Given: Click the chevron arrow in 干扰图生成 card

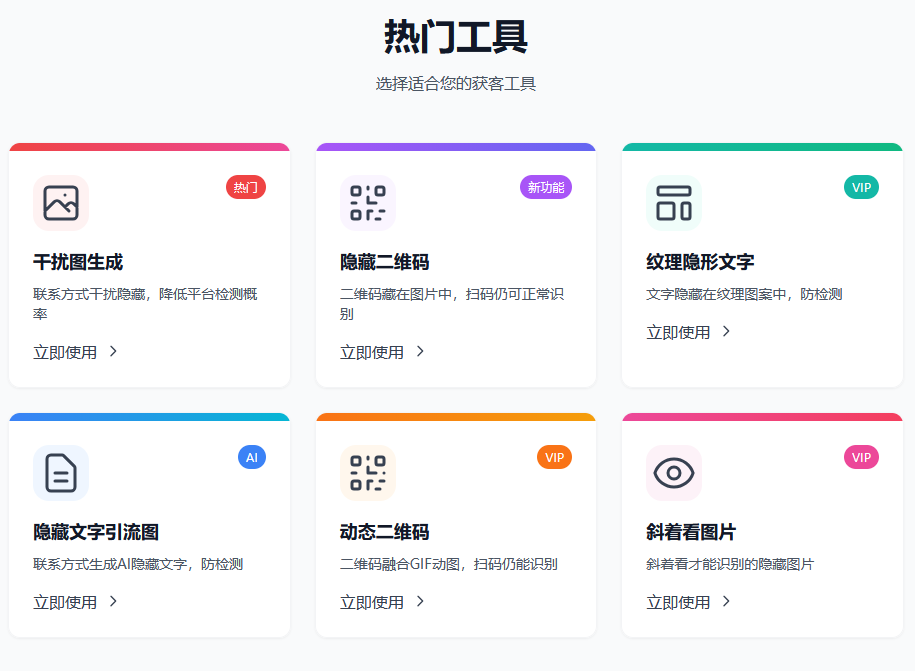Looking at the screenshot, I should [113, 351].
